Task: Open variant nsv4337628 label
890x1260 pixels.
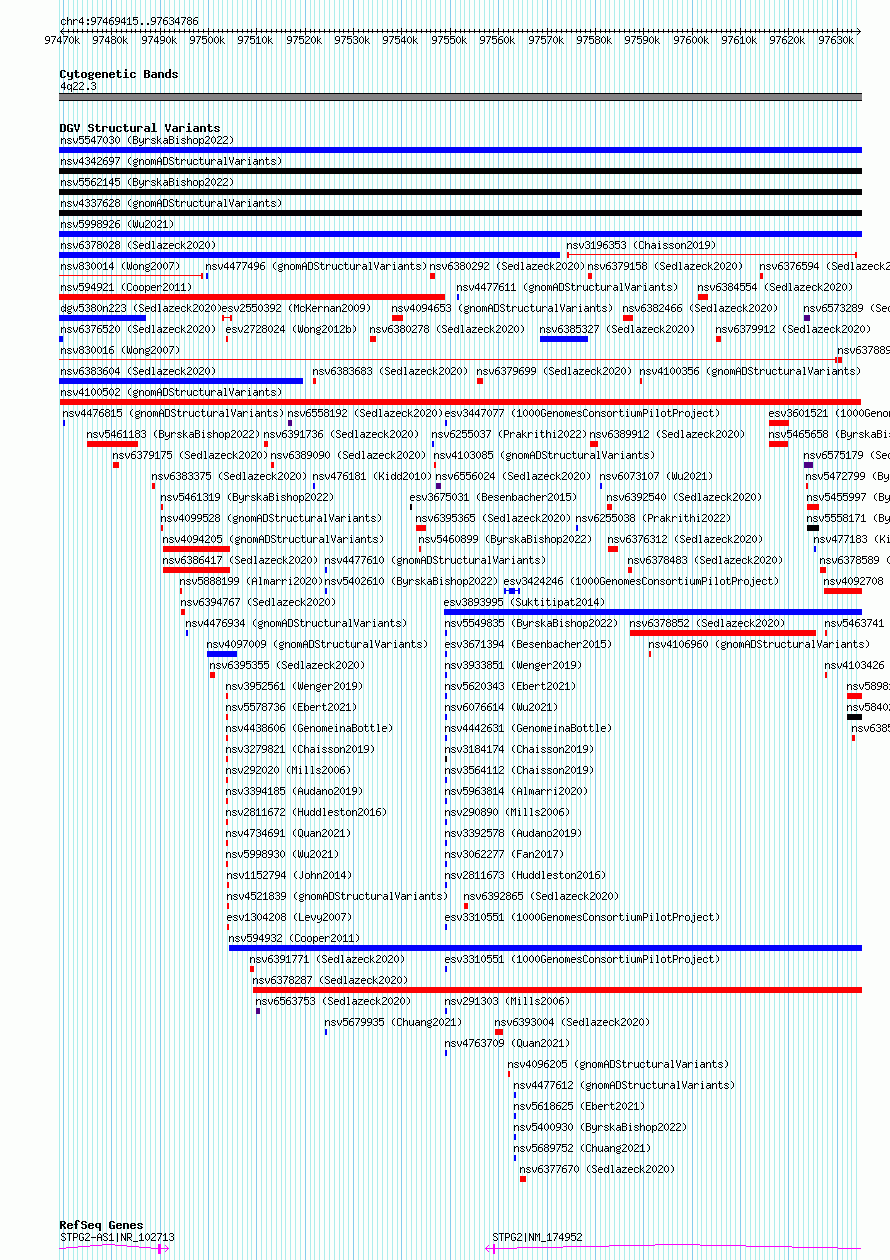Action: click(171, 203)
